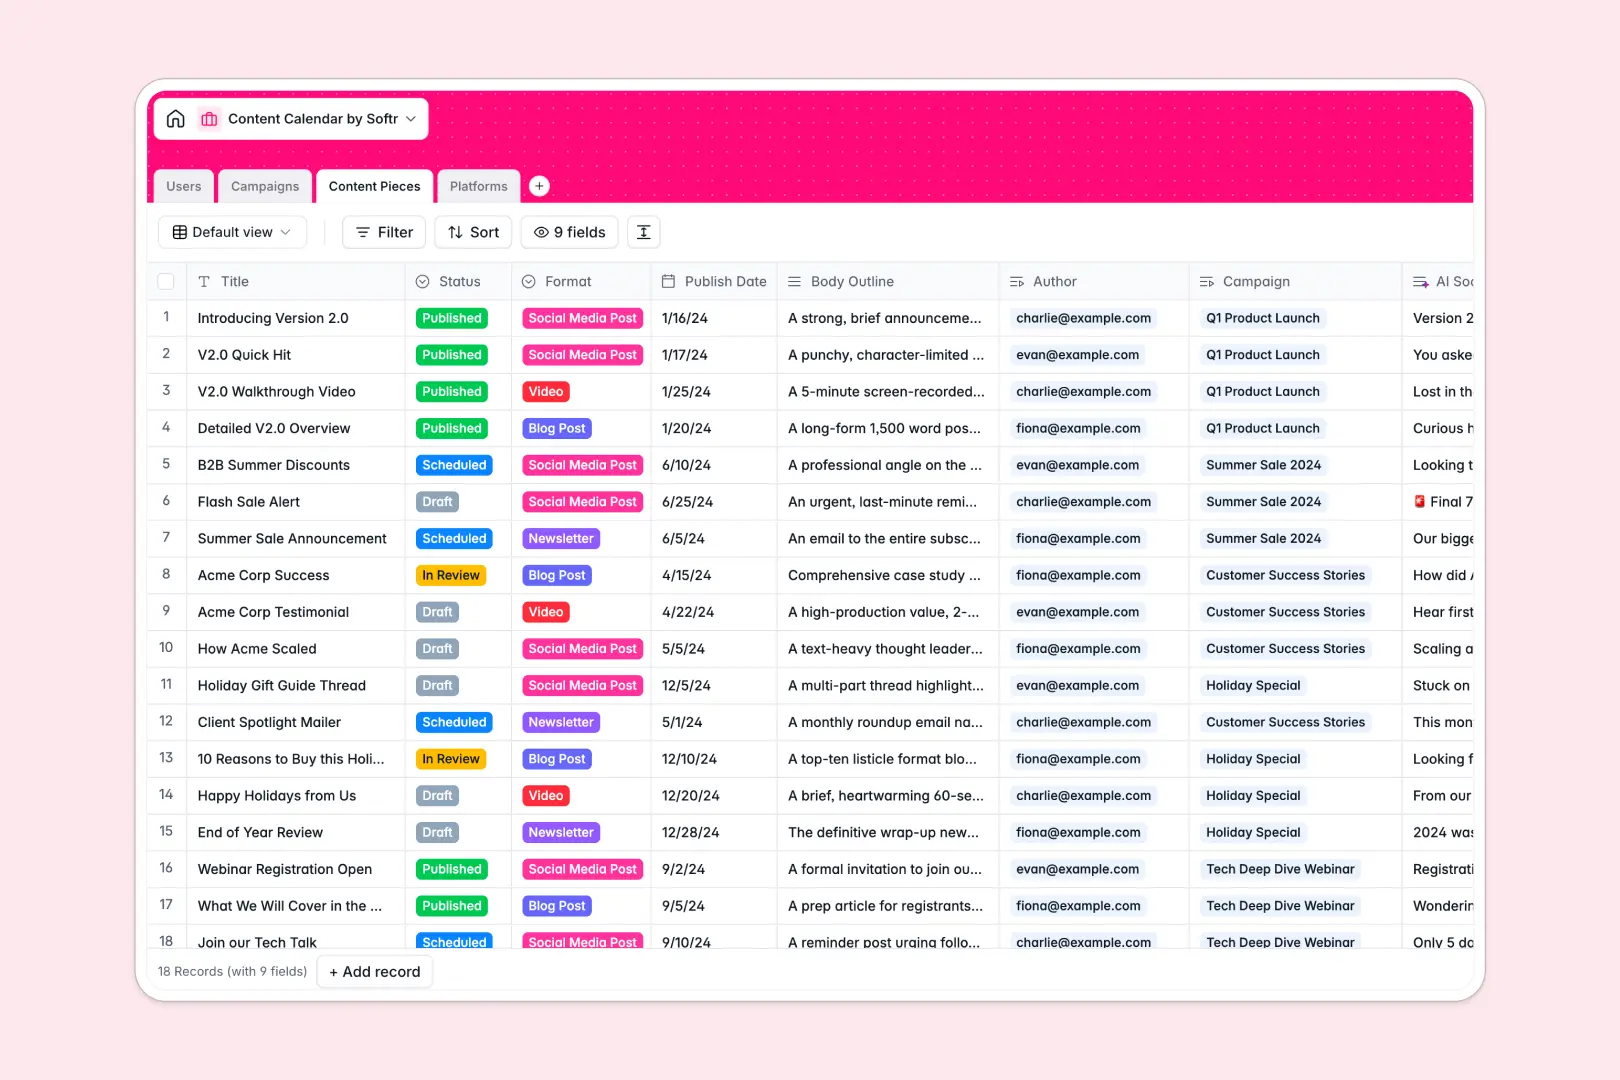Click the T text icon in Title header
Image resolution: width=1620 pixels, height=1080 pixels.
pyautogui.click(x=204, y=281)
